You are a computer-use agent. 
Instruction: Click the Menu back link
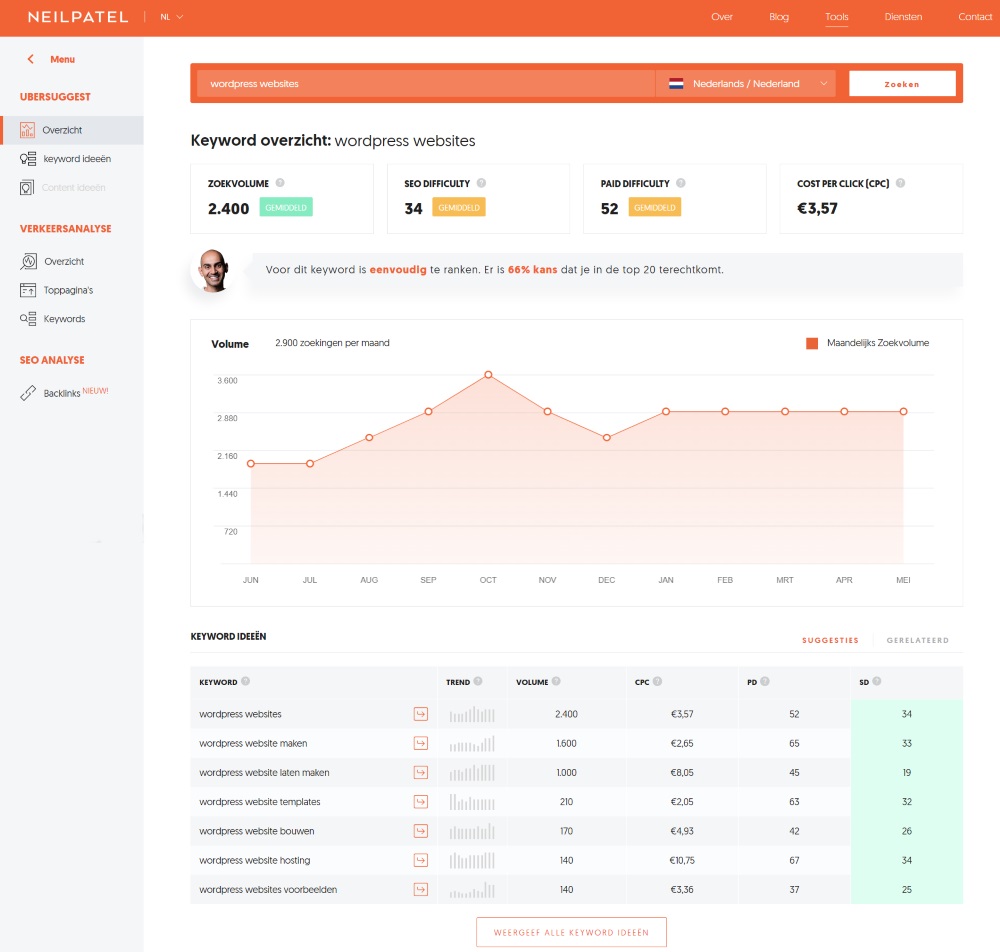click(62, 59)
